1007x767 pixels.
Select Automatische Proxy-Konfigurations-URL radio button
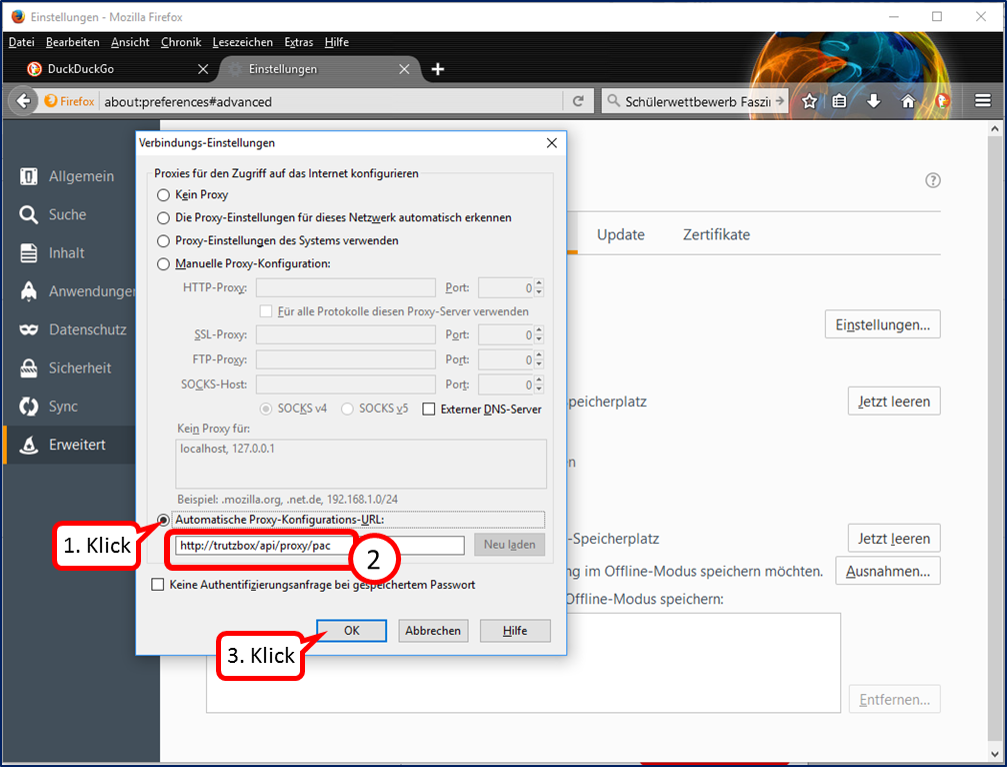[163, 520]
